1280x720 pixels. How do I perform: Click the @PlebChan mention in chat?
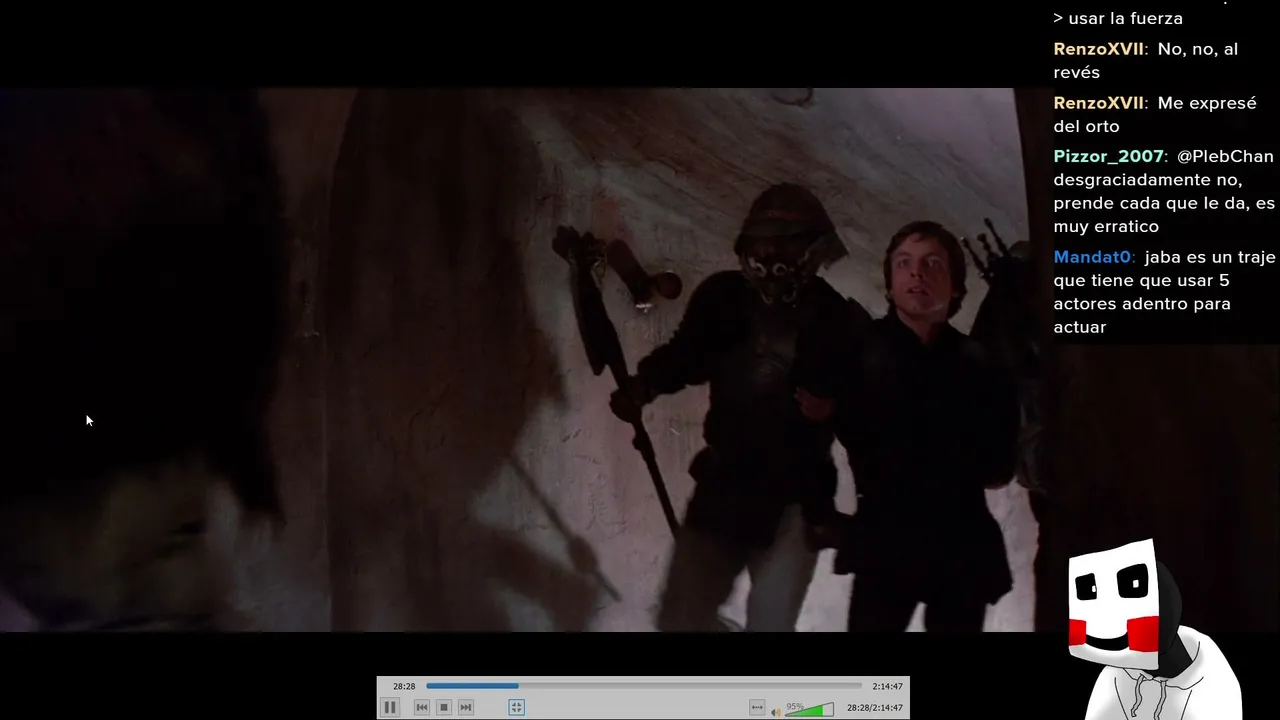[1225, 157]
